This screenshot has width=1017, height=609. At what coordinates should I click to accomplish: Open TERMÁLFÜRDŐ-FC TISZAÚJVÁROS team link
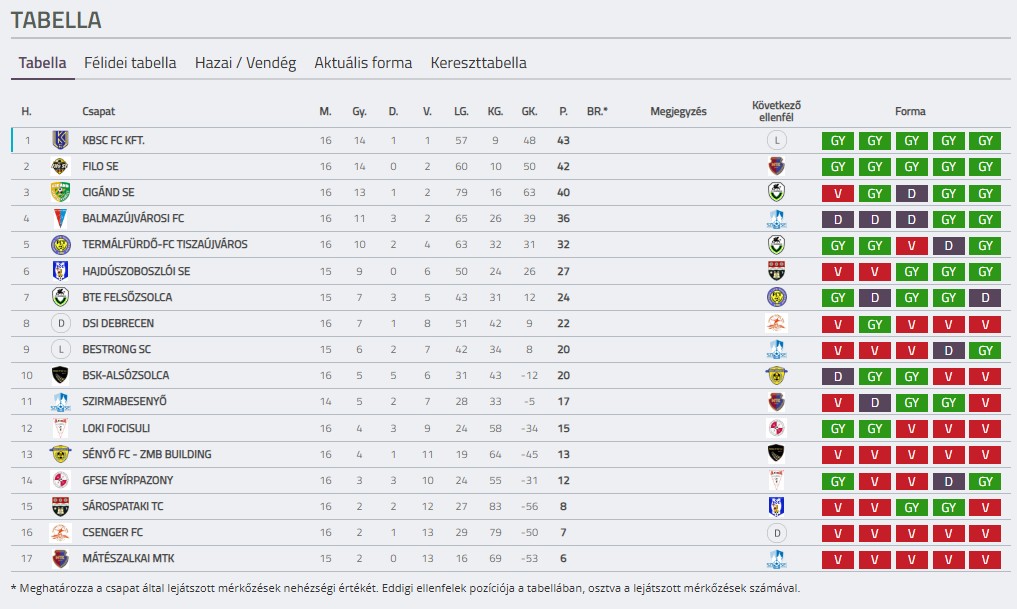pos(165,244)
